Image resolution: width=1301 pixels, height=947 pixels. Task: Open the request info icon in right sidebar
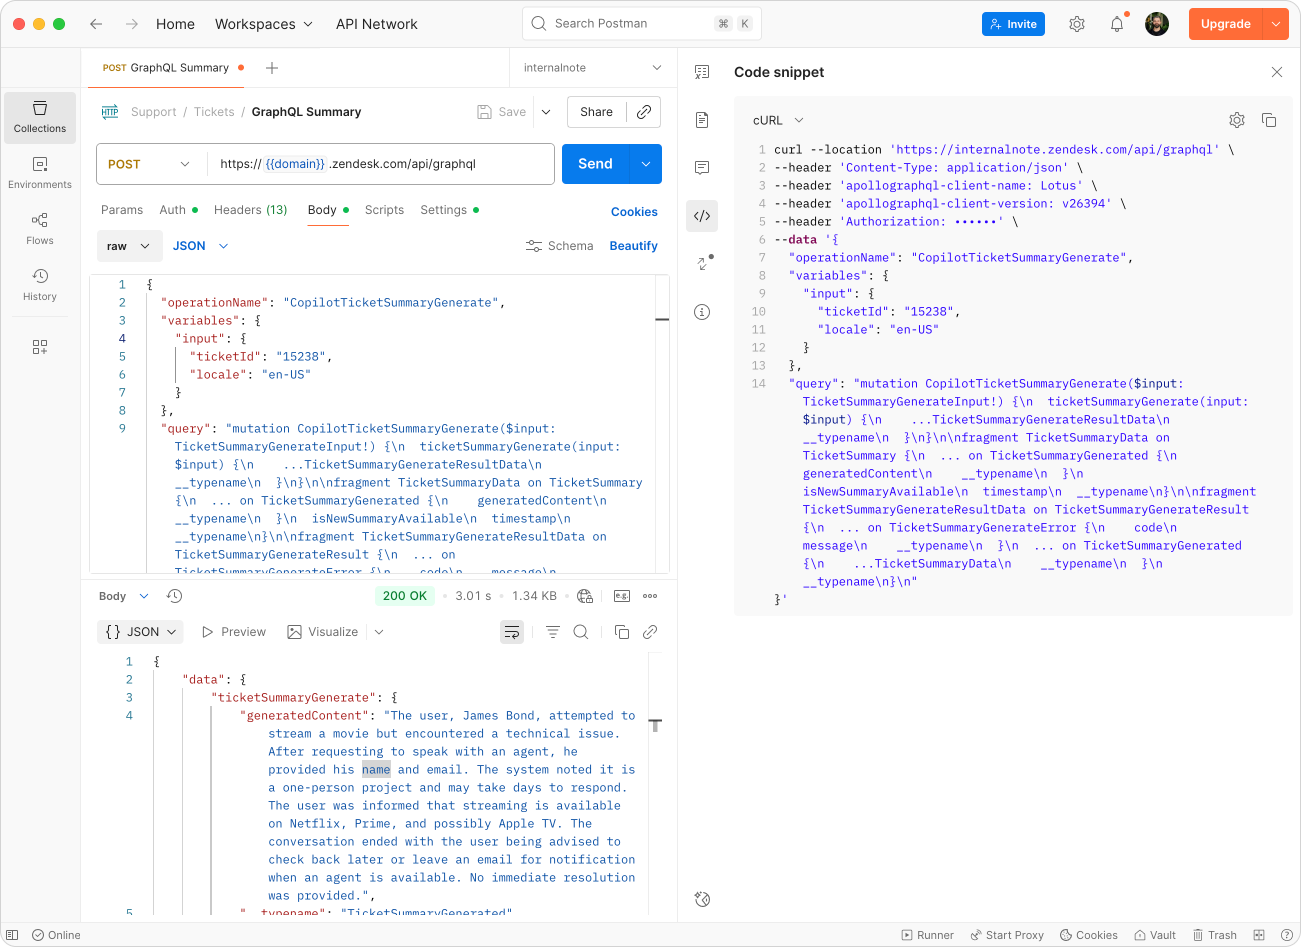tap(702, 312)
